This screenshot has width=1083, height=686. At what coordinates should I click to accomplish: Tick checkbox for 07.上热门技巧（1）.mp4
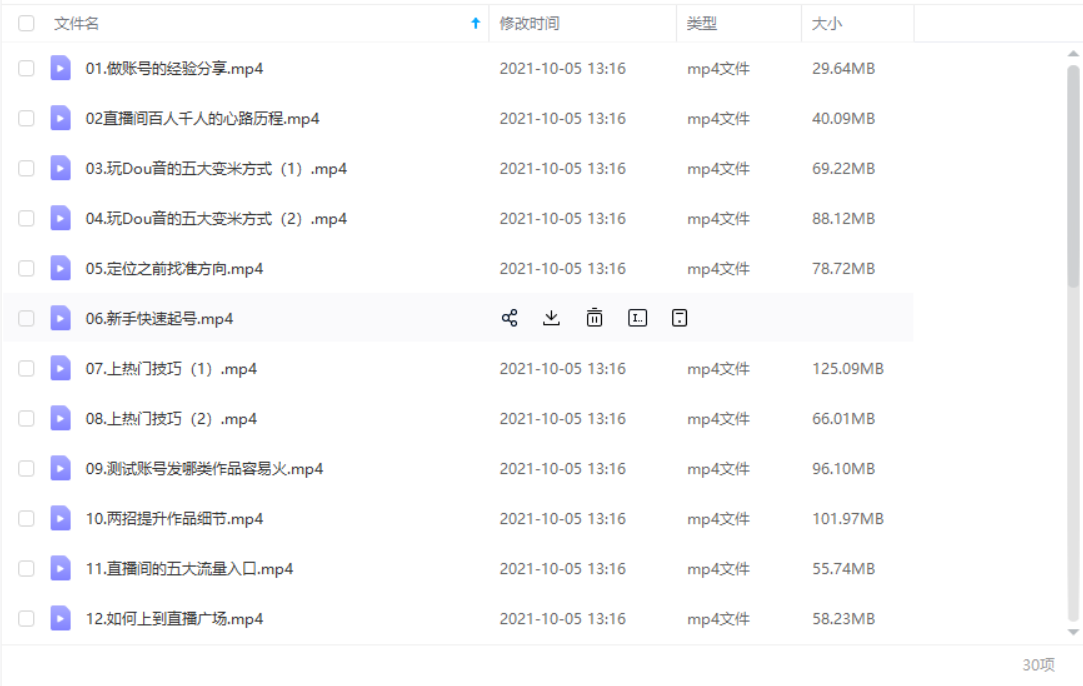26,368
